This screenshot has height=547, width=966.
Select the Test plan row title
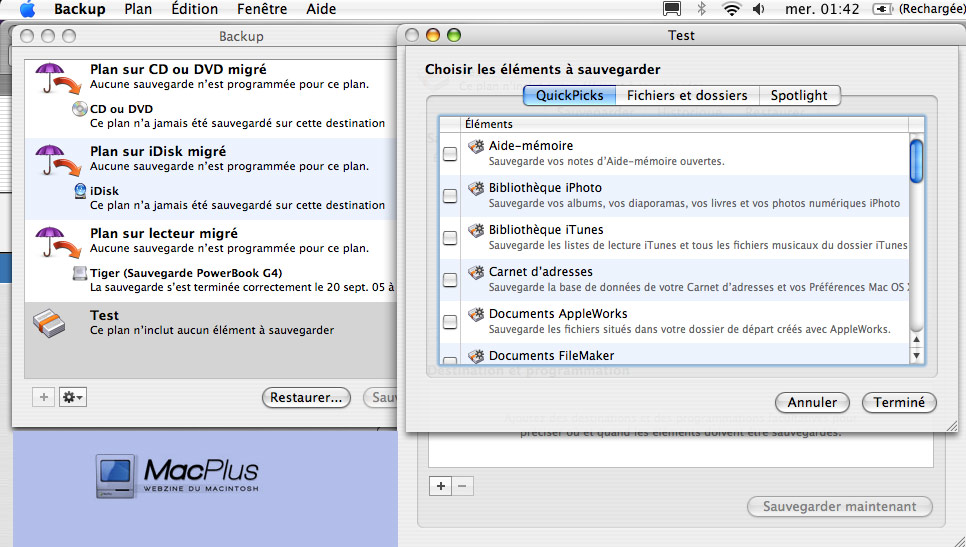pos(104,315)
